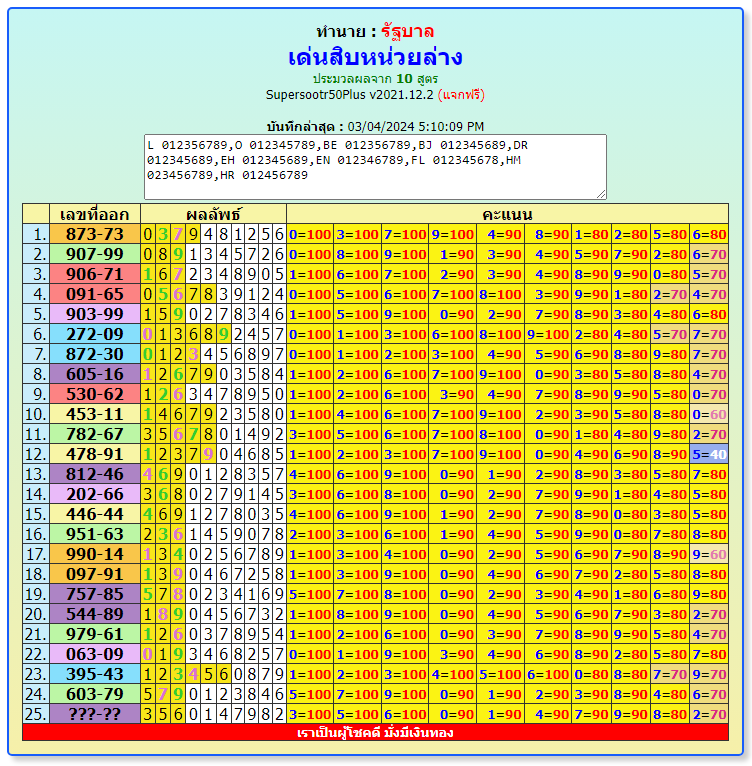Image resolution: width=752 pixels, height=766 pixels.
Task: Select the draw number 603-79
Action: click(x=95, y=695)
